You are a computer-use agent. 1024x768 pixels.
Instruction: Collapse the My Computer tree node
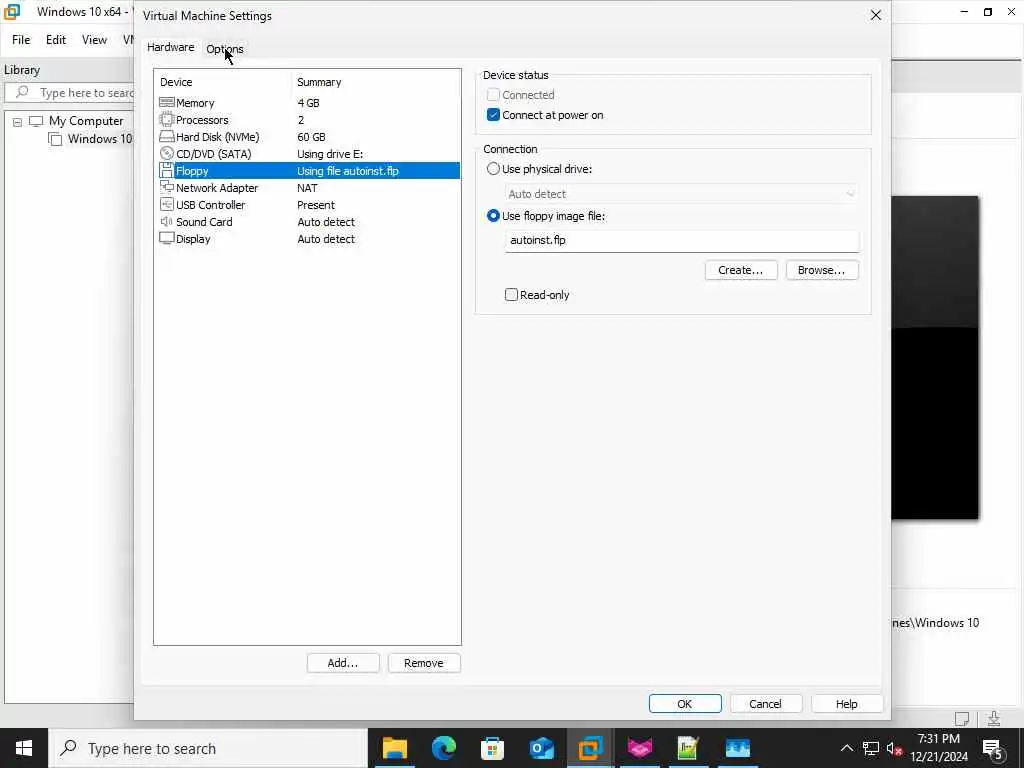[x=18, y=121]
